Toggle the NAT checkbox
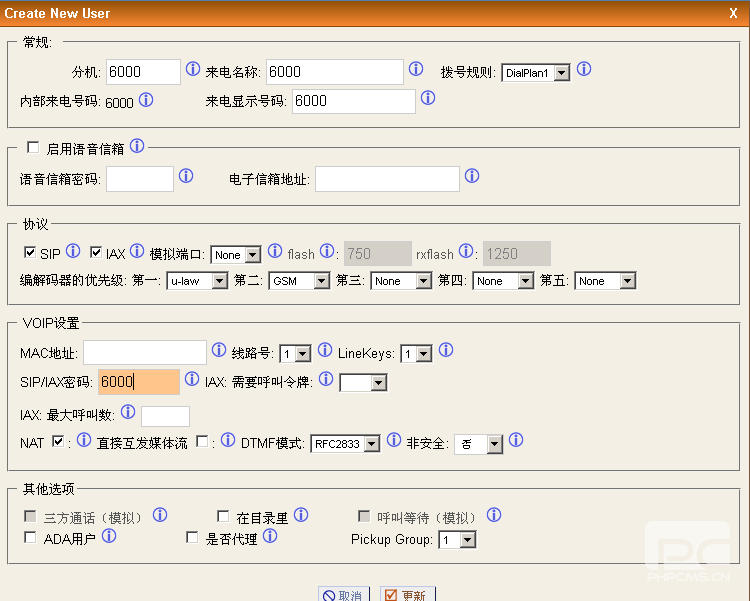Screen dimensions: 750x601 point(58,441)
